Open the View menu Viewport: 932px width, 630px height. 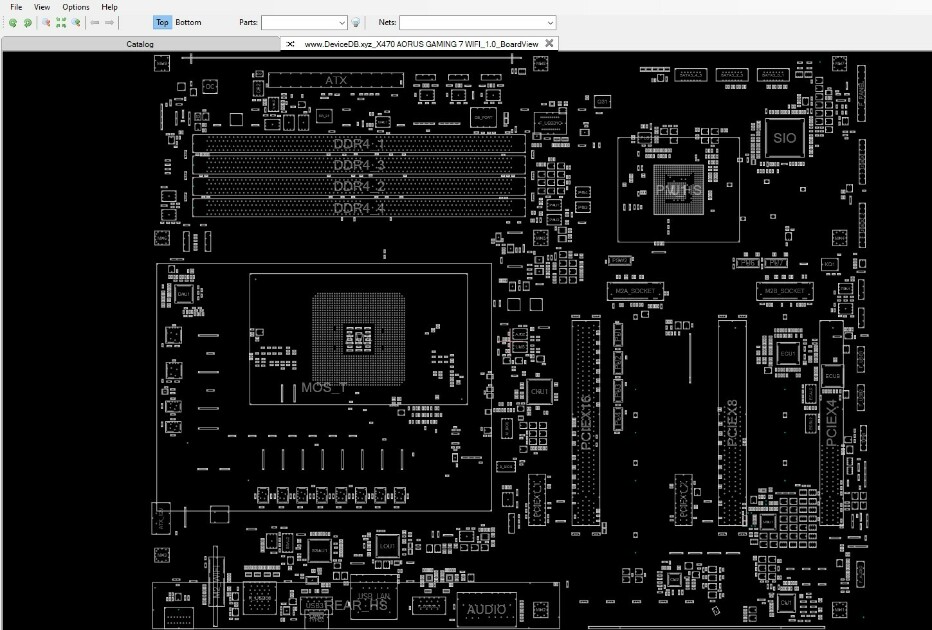tap(42, 7)
